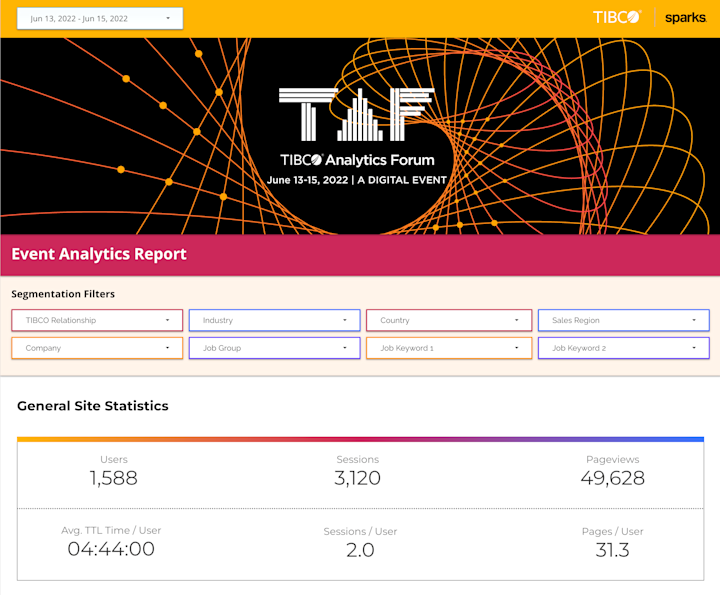Click the Avg. TTL Time value 04:44:00
Image resolution: width=720 pixels, height=595 pixels.
click(111, 549)
